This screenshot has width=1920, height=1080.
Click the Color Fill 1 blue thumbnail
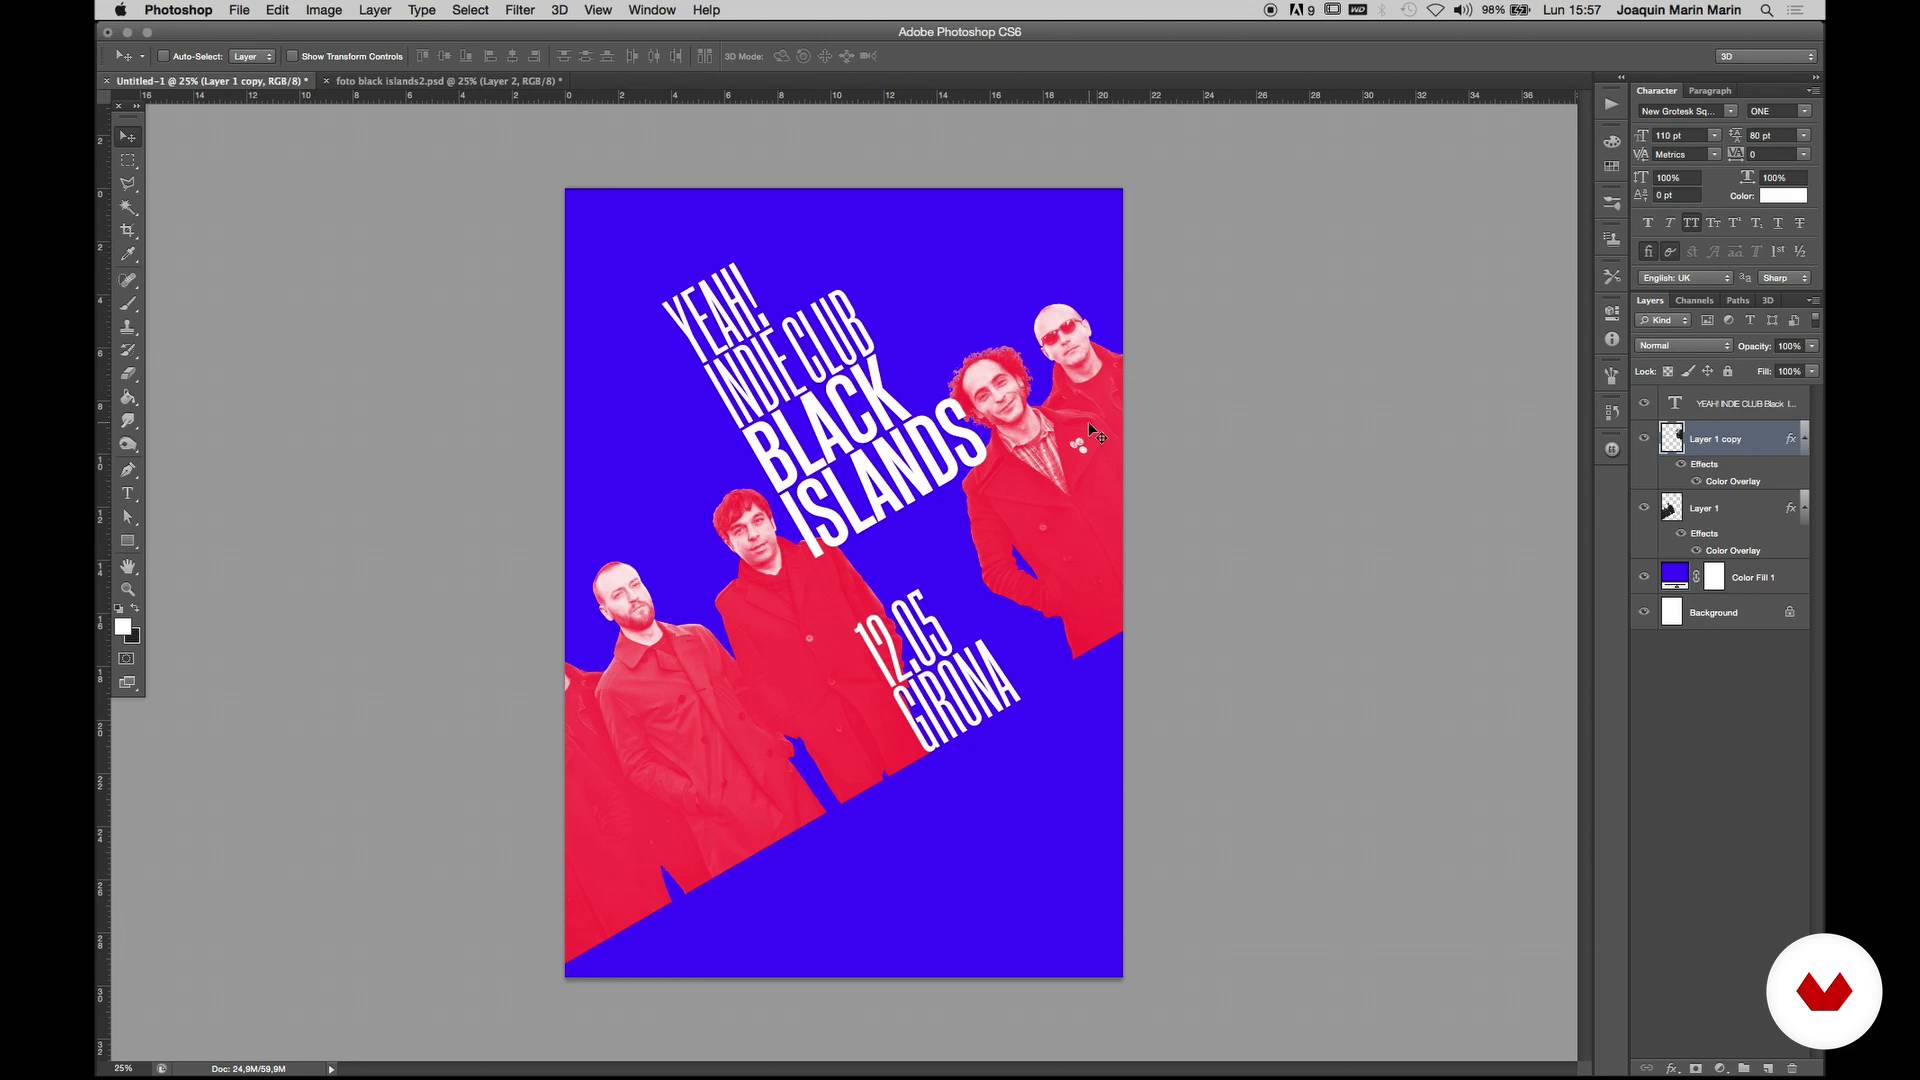1675,576
